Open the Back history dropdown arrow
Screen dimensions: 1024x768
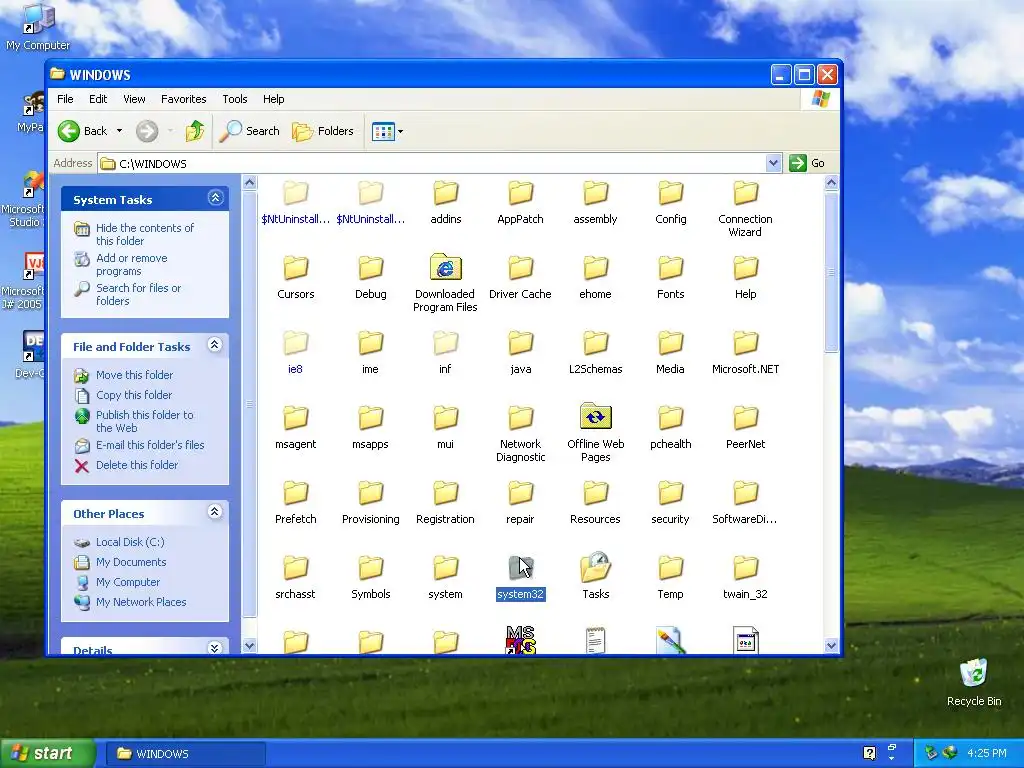(x=120, y=131)
